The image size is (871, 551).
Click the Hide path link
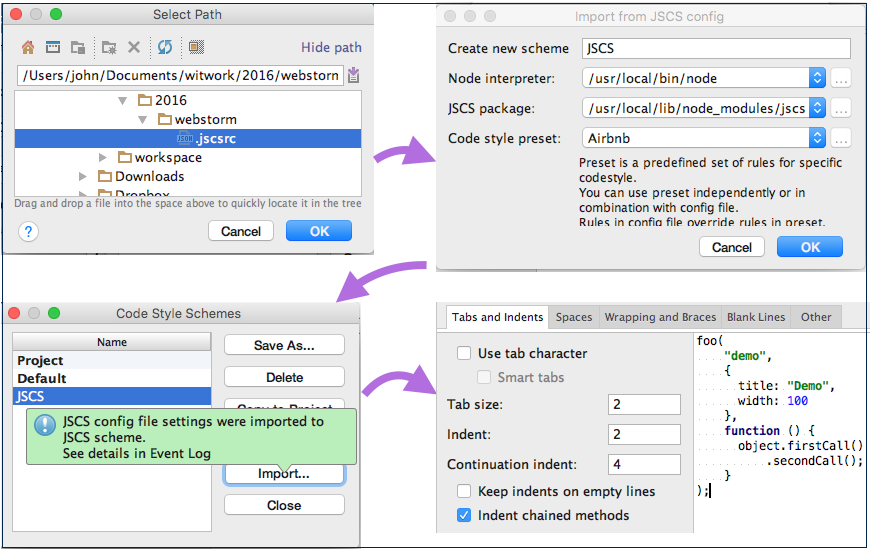coord(331,47)
